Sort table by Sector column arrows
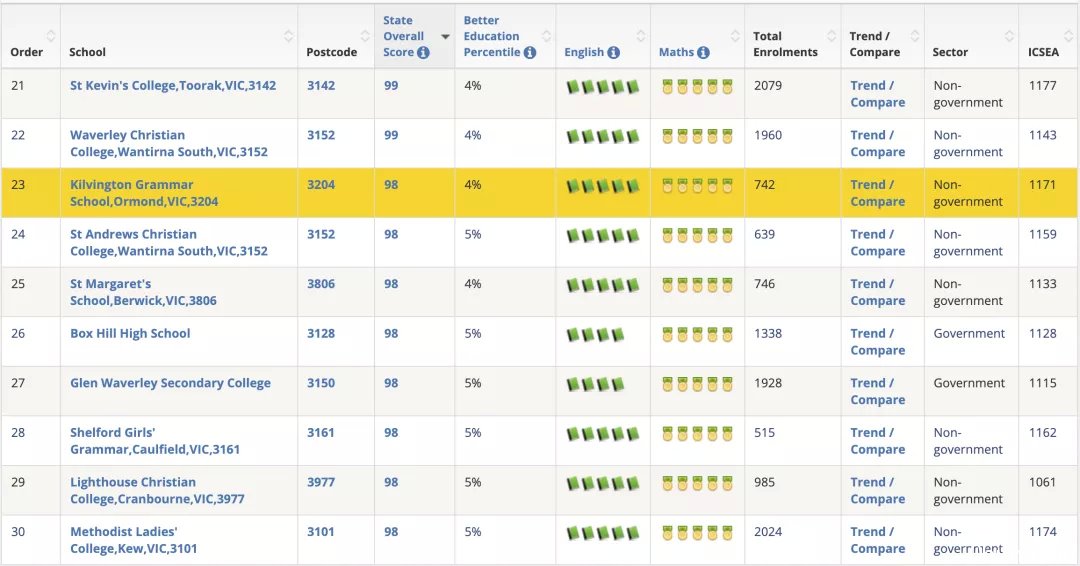 [1010, 36]
